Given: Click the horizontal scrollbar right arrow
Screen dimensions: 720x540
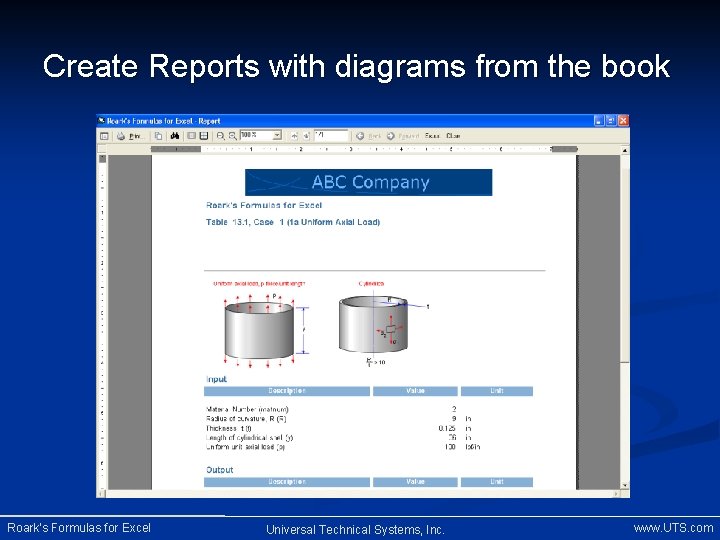Looking at the screenshot, I should point(616,494).
